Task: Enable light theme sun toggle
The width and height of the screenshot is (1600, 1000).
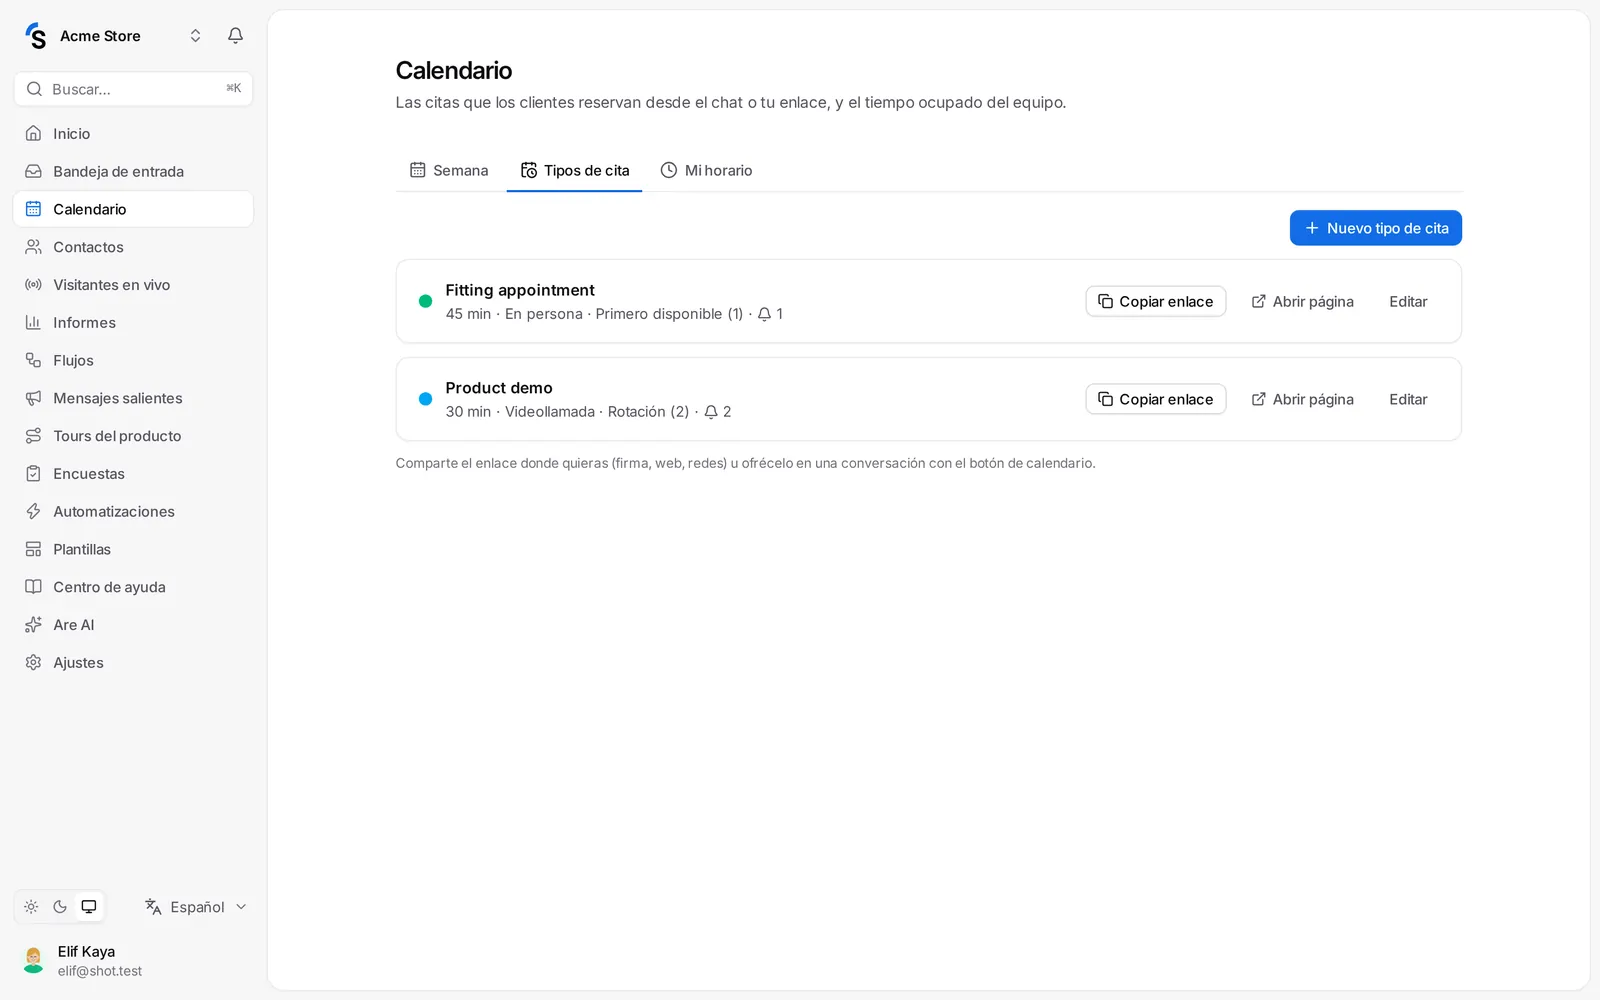Action: [31, 907]
